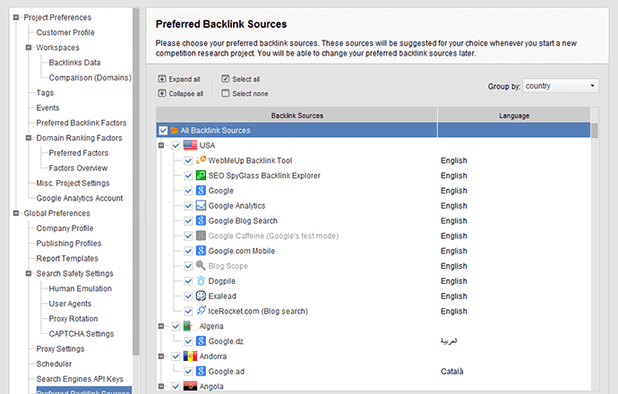Collapse the Project Preferences tree node
The width and height of the screenshot is (618, 394).
[16, 17]
